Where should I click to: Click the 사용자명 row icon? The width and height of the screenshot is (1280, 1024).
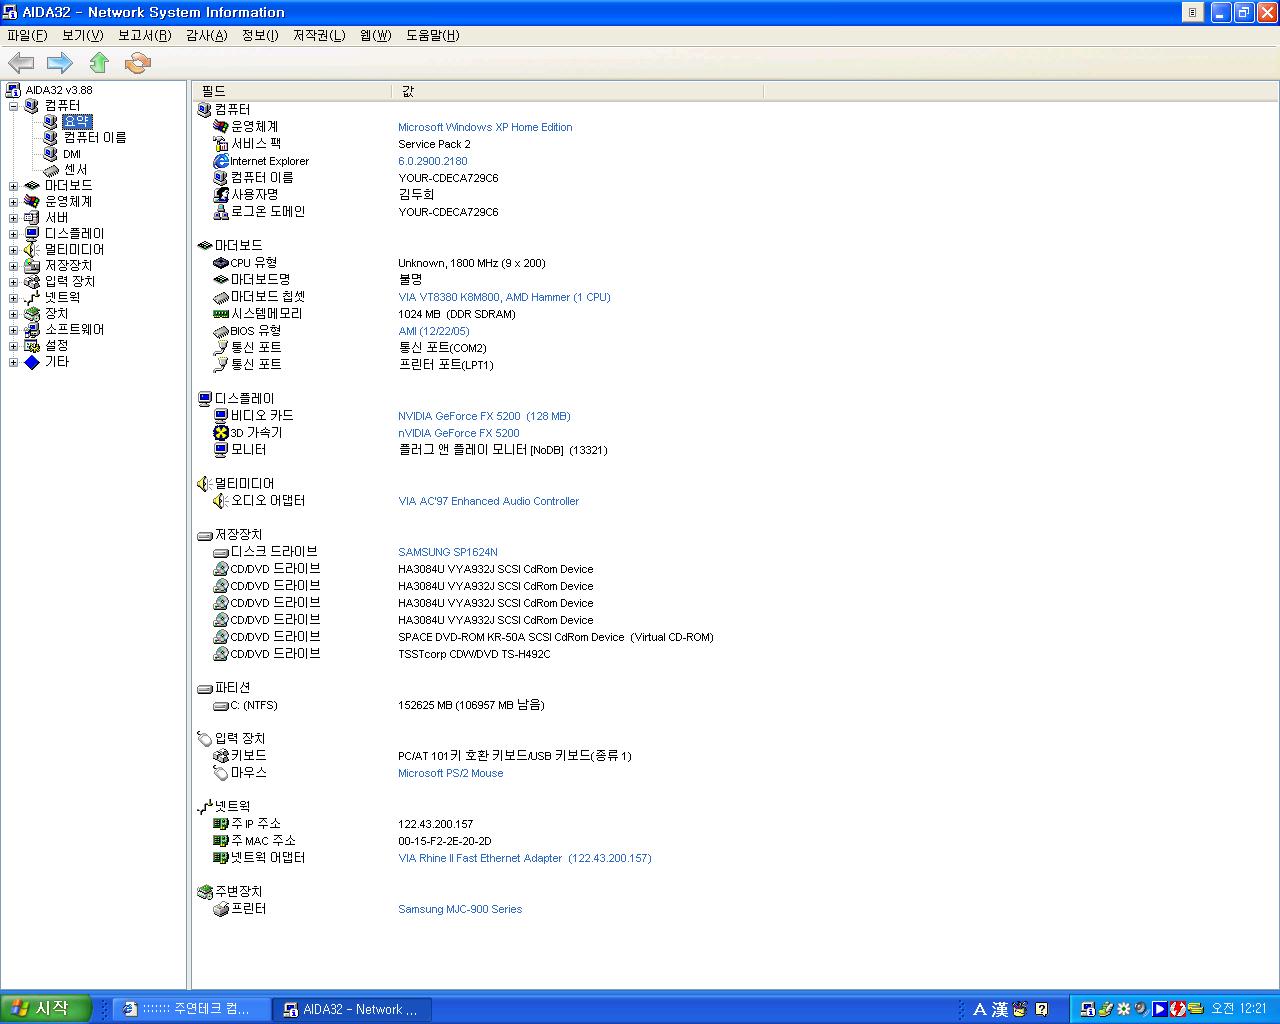pyautogui.click(x=221, y=195)
